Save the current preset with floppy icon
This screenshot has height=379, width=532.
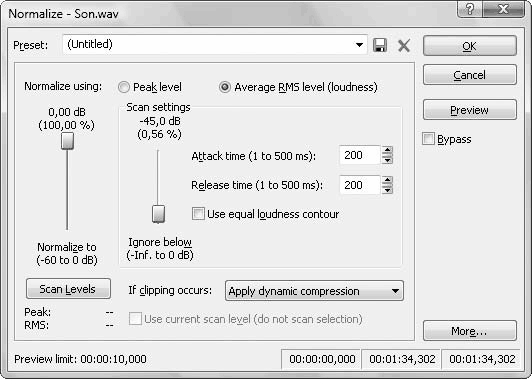pos(380,45)
